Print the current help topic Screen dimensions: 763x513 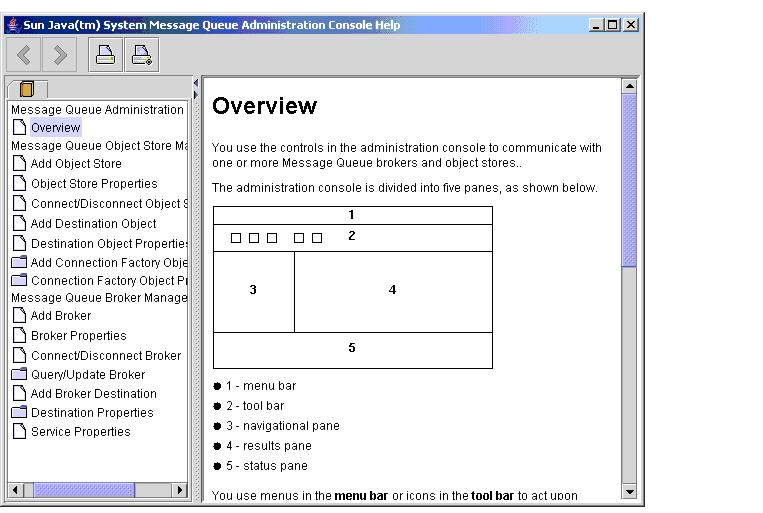(x=105, y=55)
